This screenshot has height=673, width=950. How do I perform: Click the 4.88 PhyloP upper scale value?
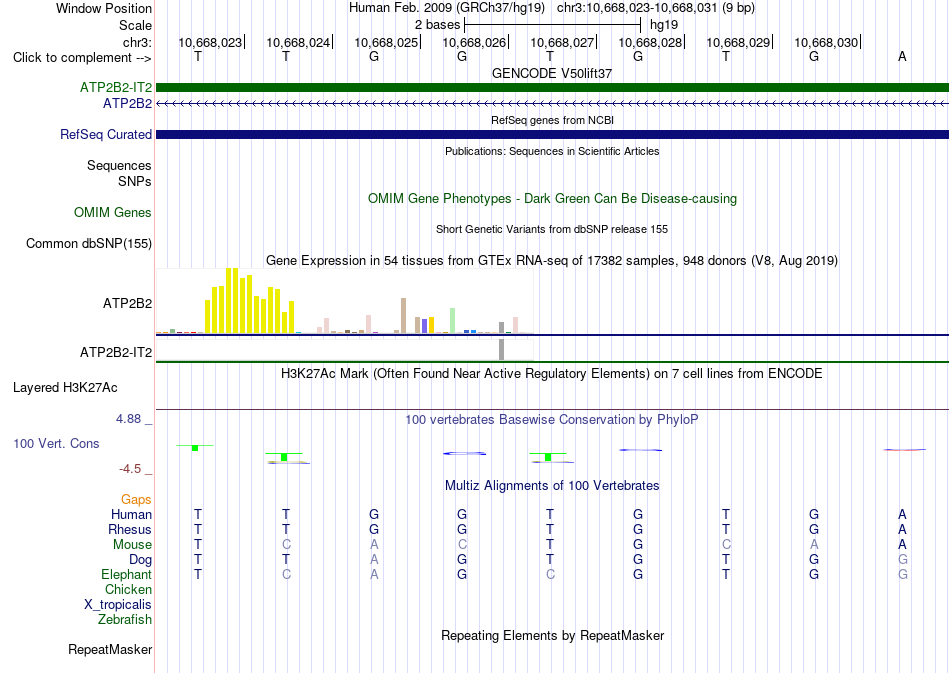(x=128, y=419)
